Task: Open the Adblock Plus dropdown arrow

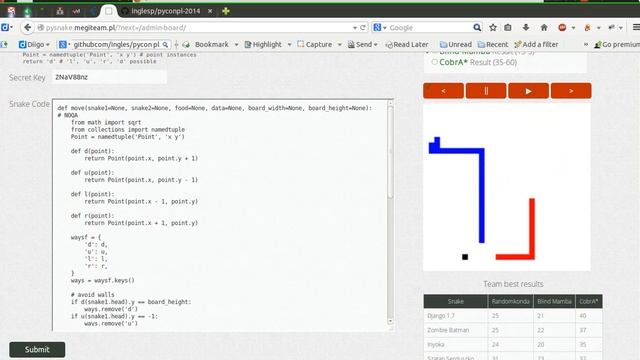Action: [x=573, y=28]
